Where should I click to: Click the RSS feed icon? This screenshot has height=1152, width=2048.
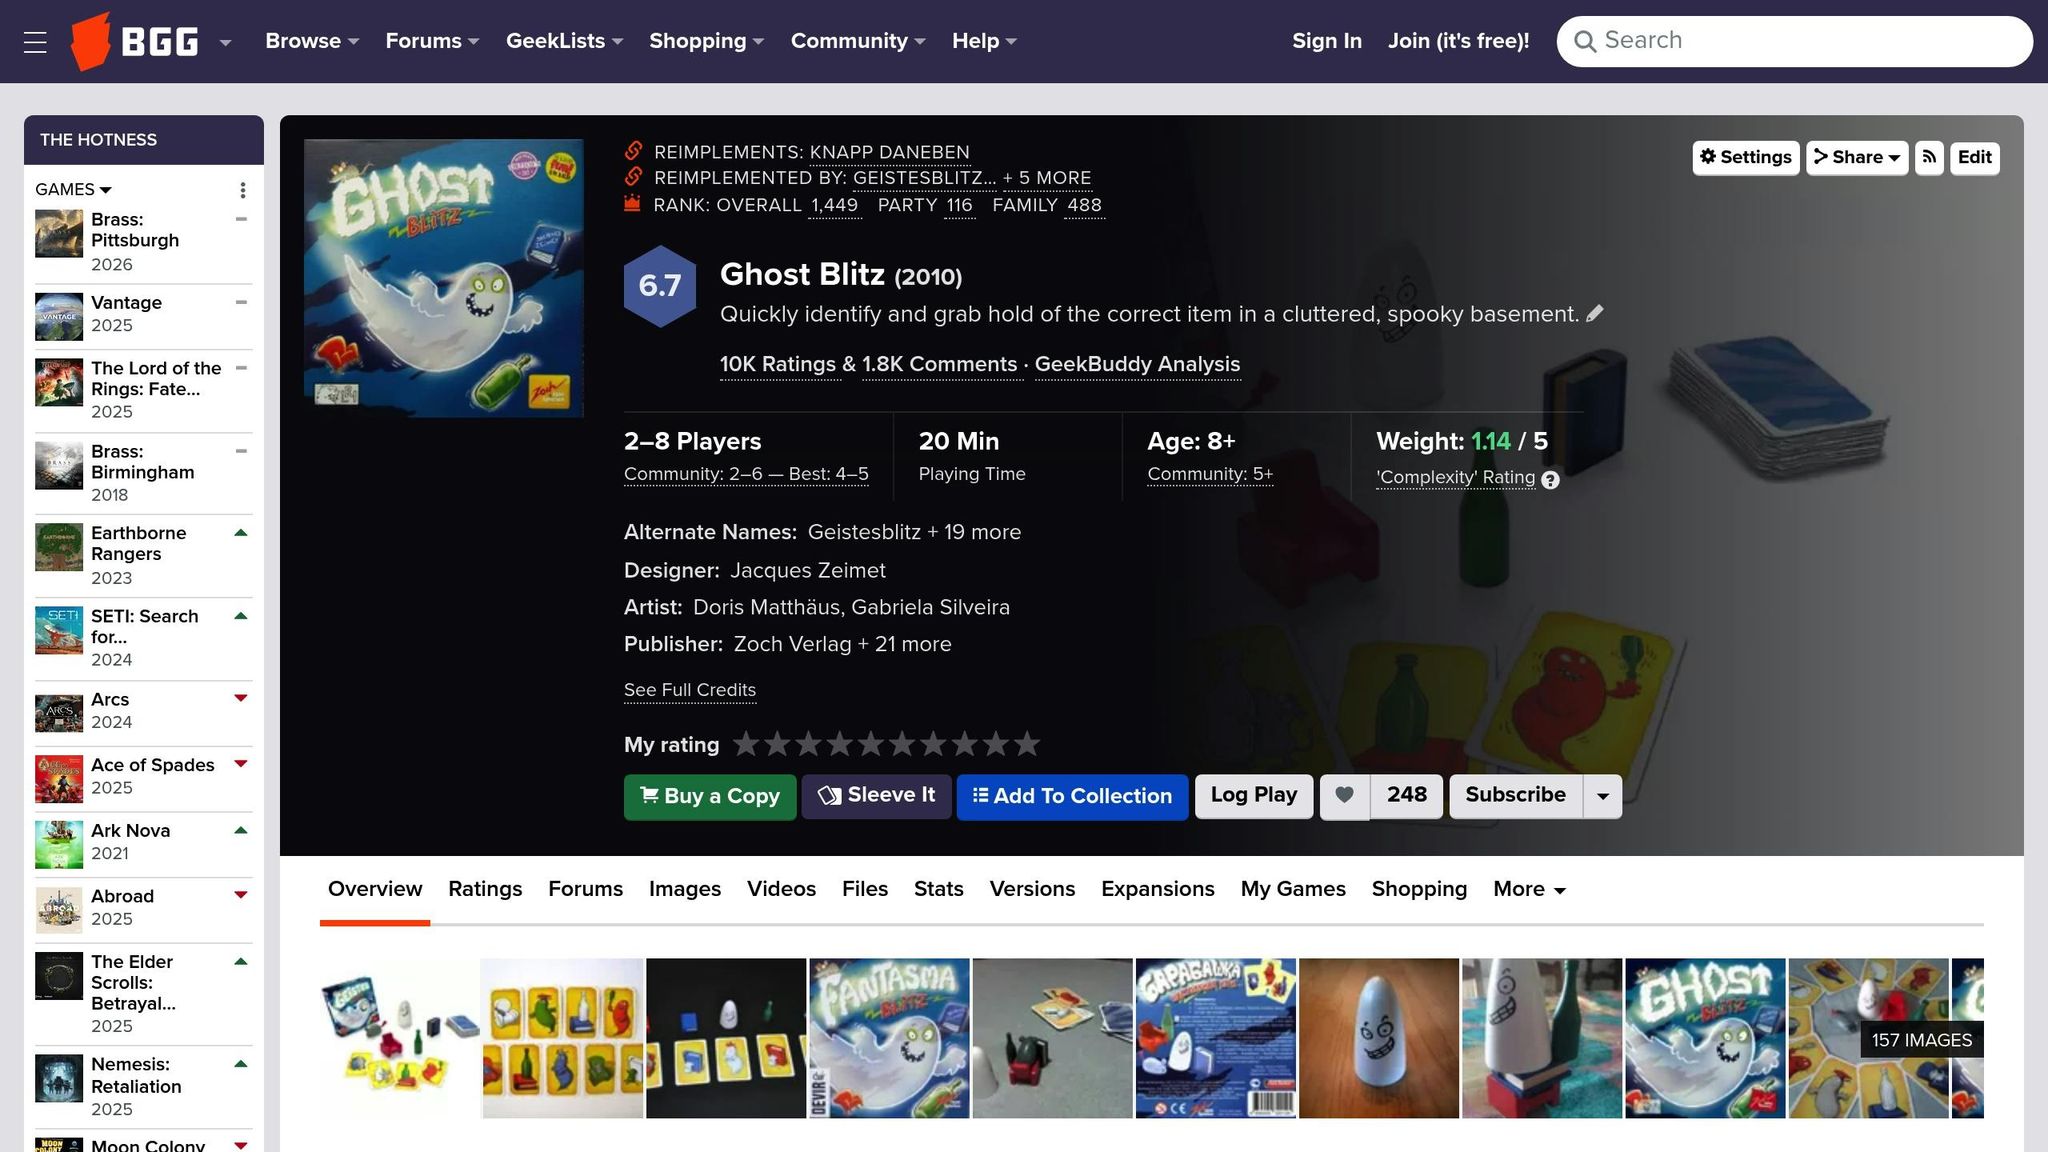click(1929, 157)
